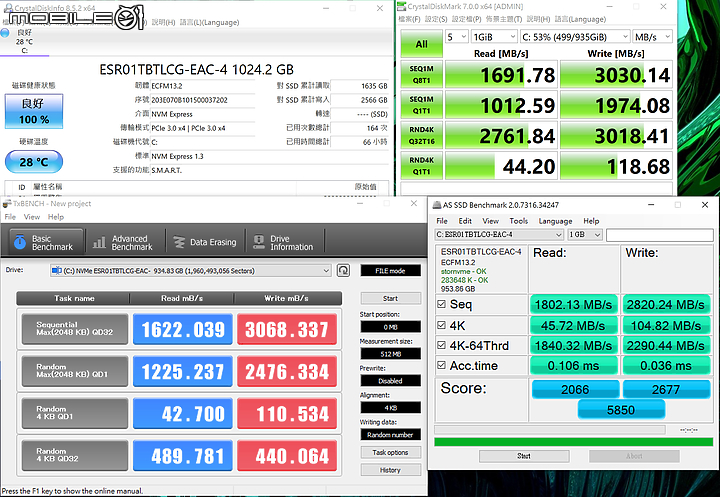
Task: Open Task options in TxBENCH
Action: [x=390, y=452]
